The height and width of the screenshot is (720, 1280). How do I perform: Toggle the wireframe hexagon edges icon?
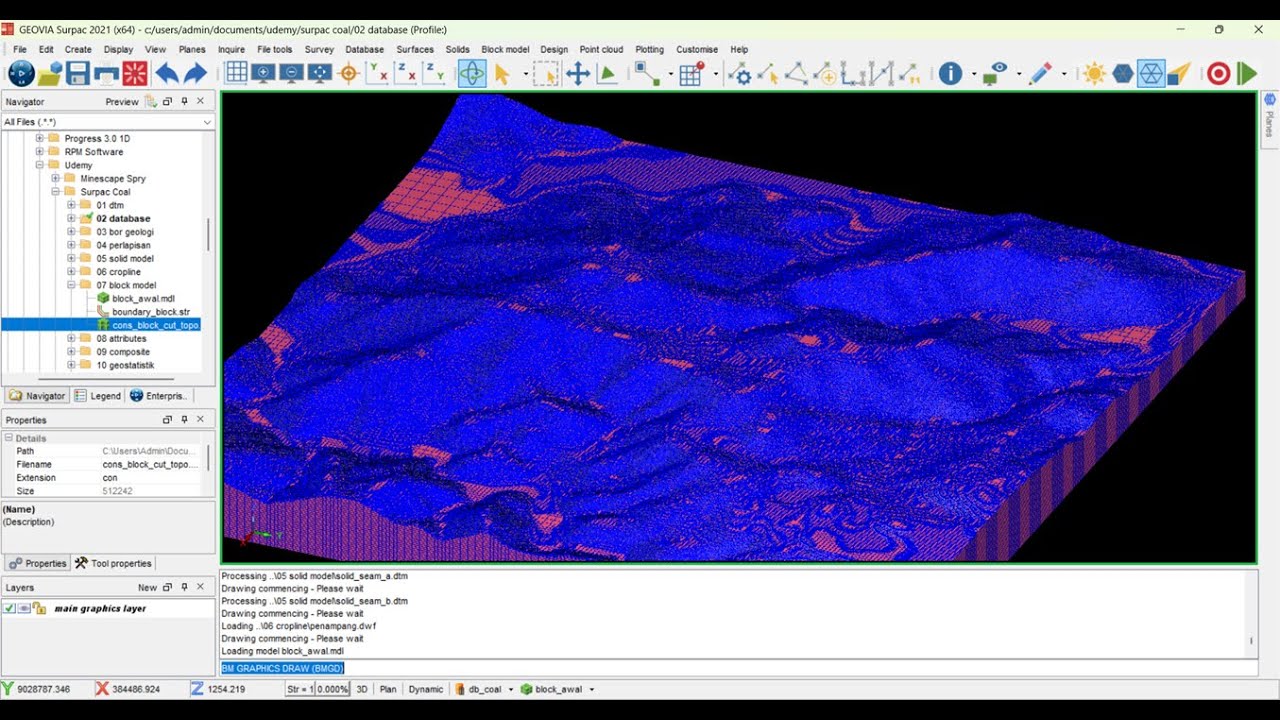pos(1151,73)
